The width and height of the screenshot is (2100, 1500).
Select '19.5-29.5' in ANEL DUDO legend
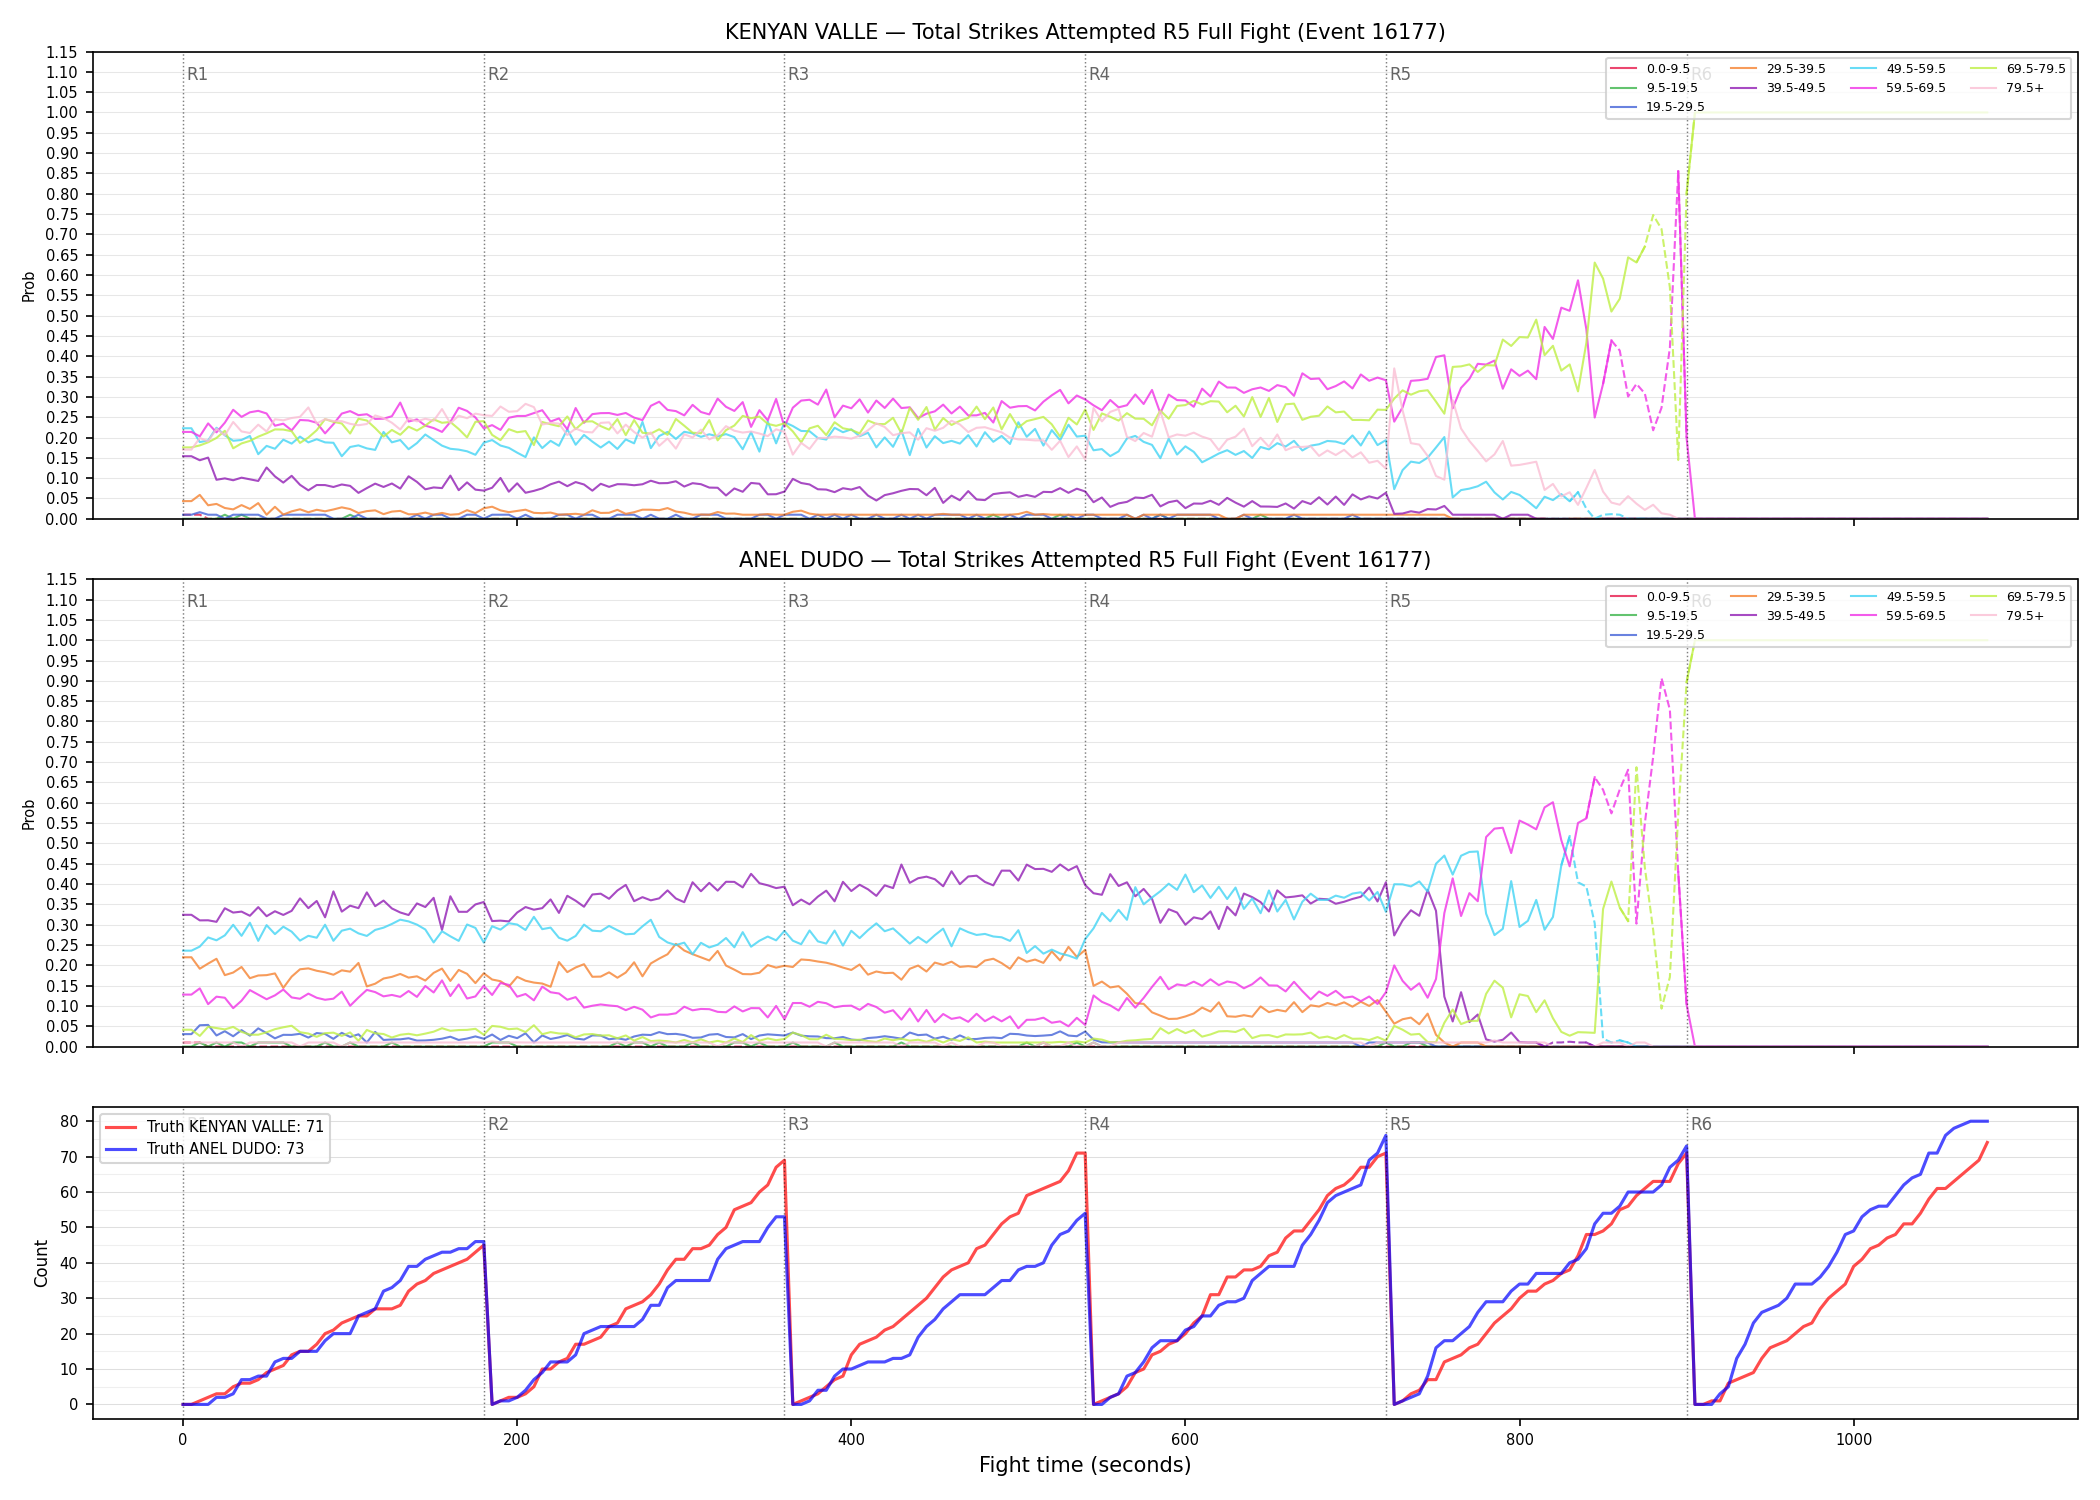pyautogui.click(x=1675, y=635)
